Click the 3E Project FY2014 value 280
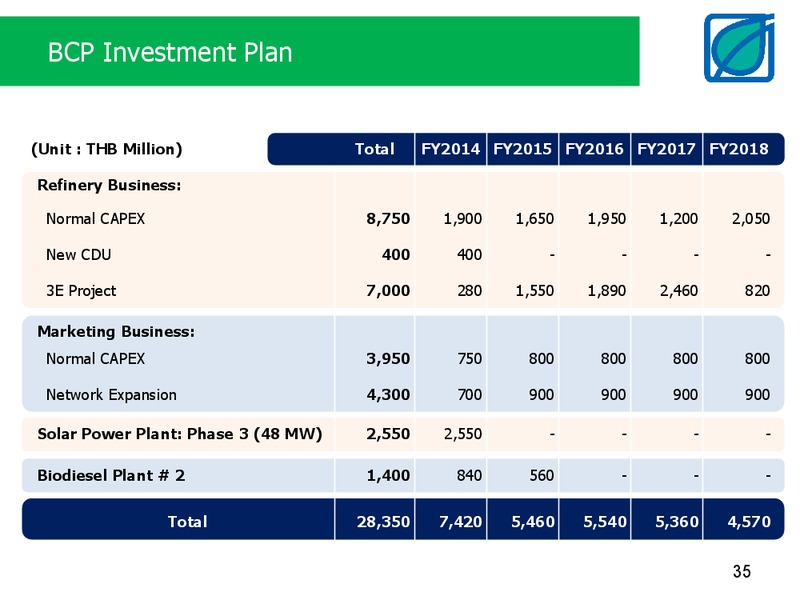The height and width of the screenshot is (600, 800). pos(469,291)
